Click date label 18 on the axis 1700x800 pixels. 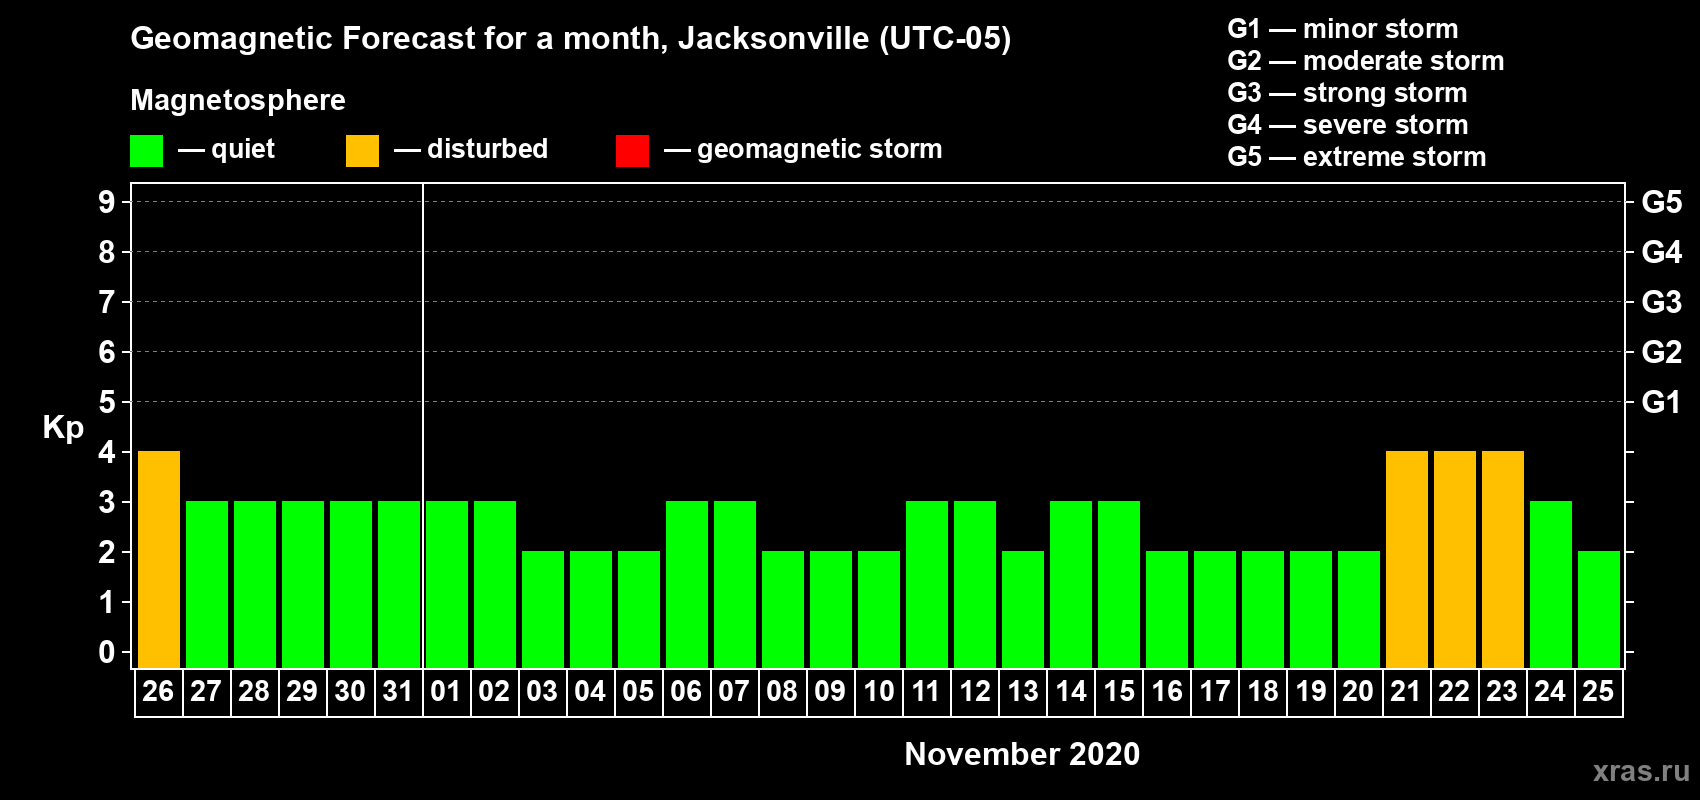(1263, 691)
